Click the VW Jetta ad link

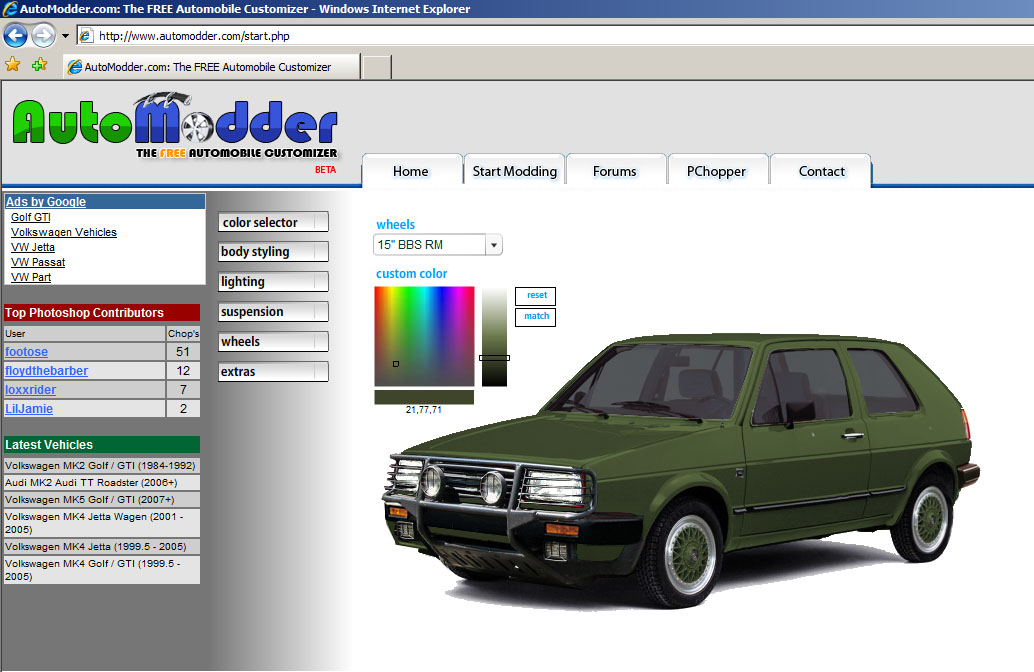tap(33, 247)
